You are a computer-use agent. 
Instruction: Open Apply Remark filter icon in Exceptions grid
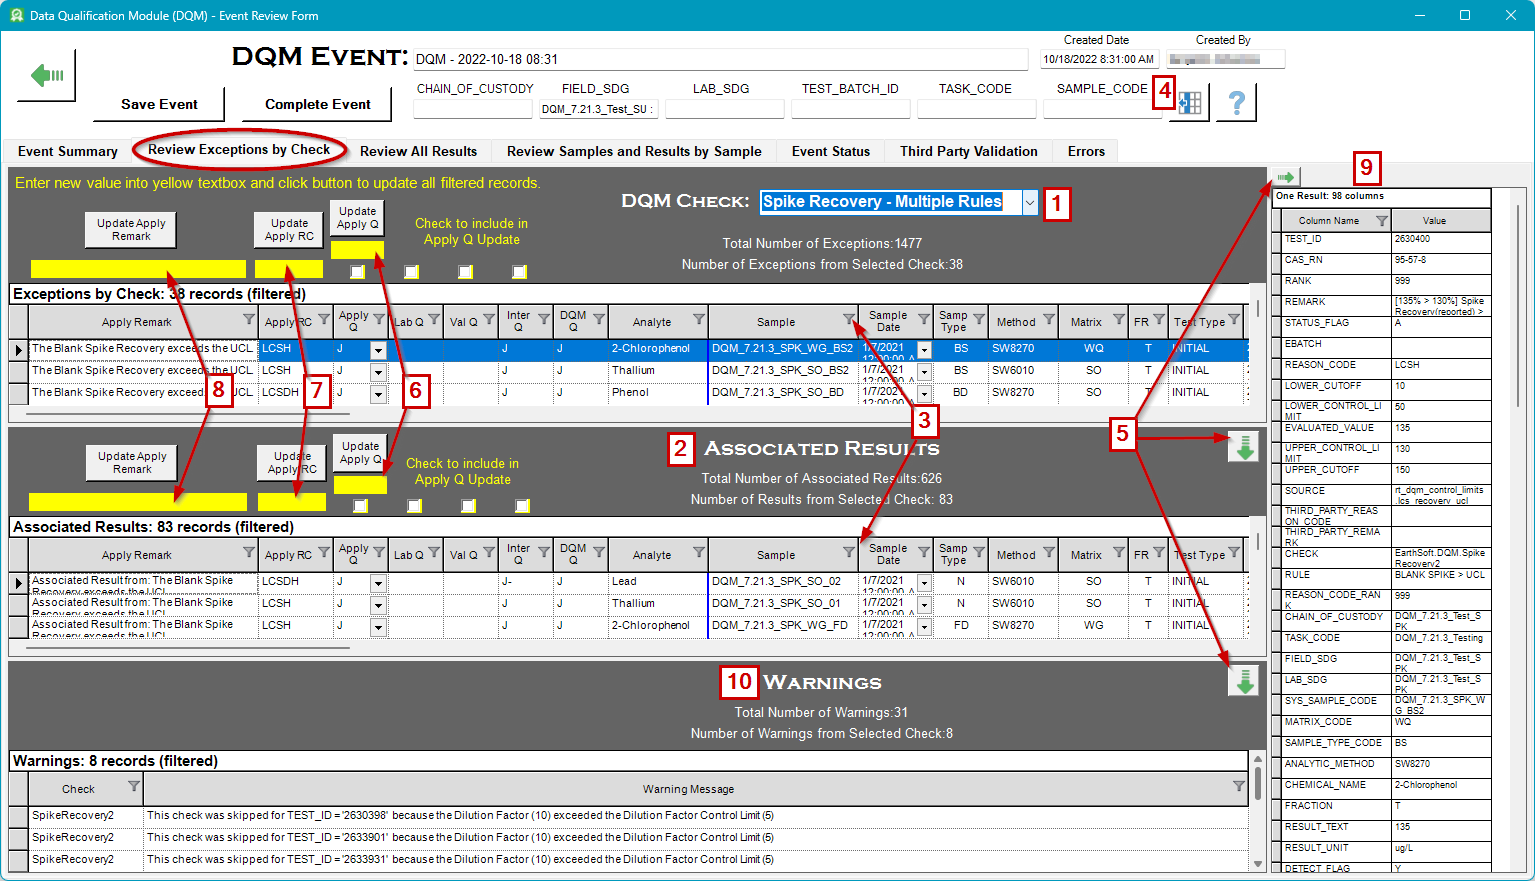[x=249, y=320]
